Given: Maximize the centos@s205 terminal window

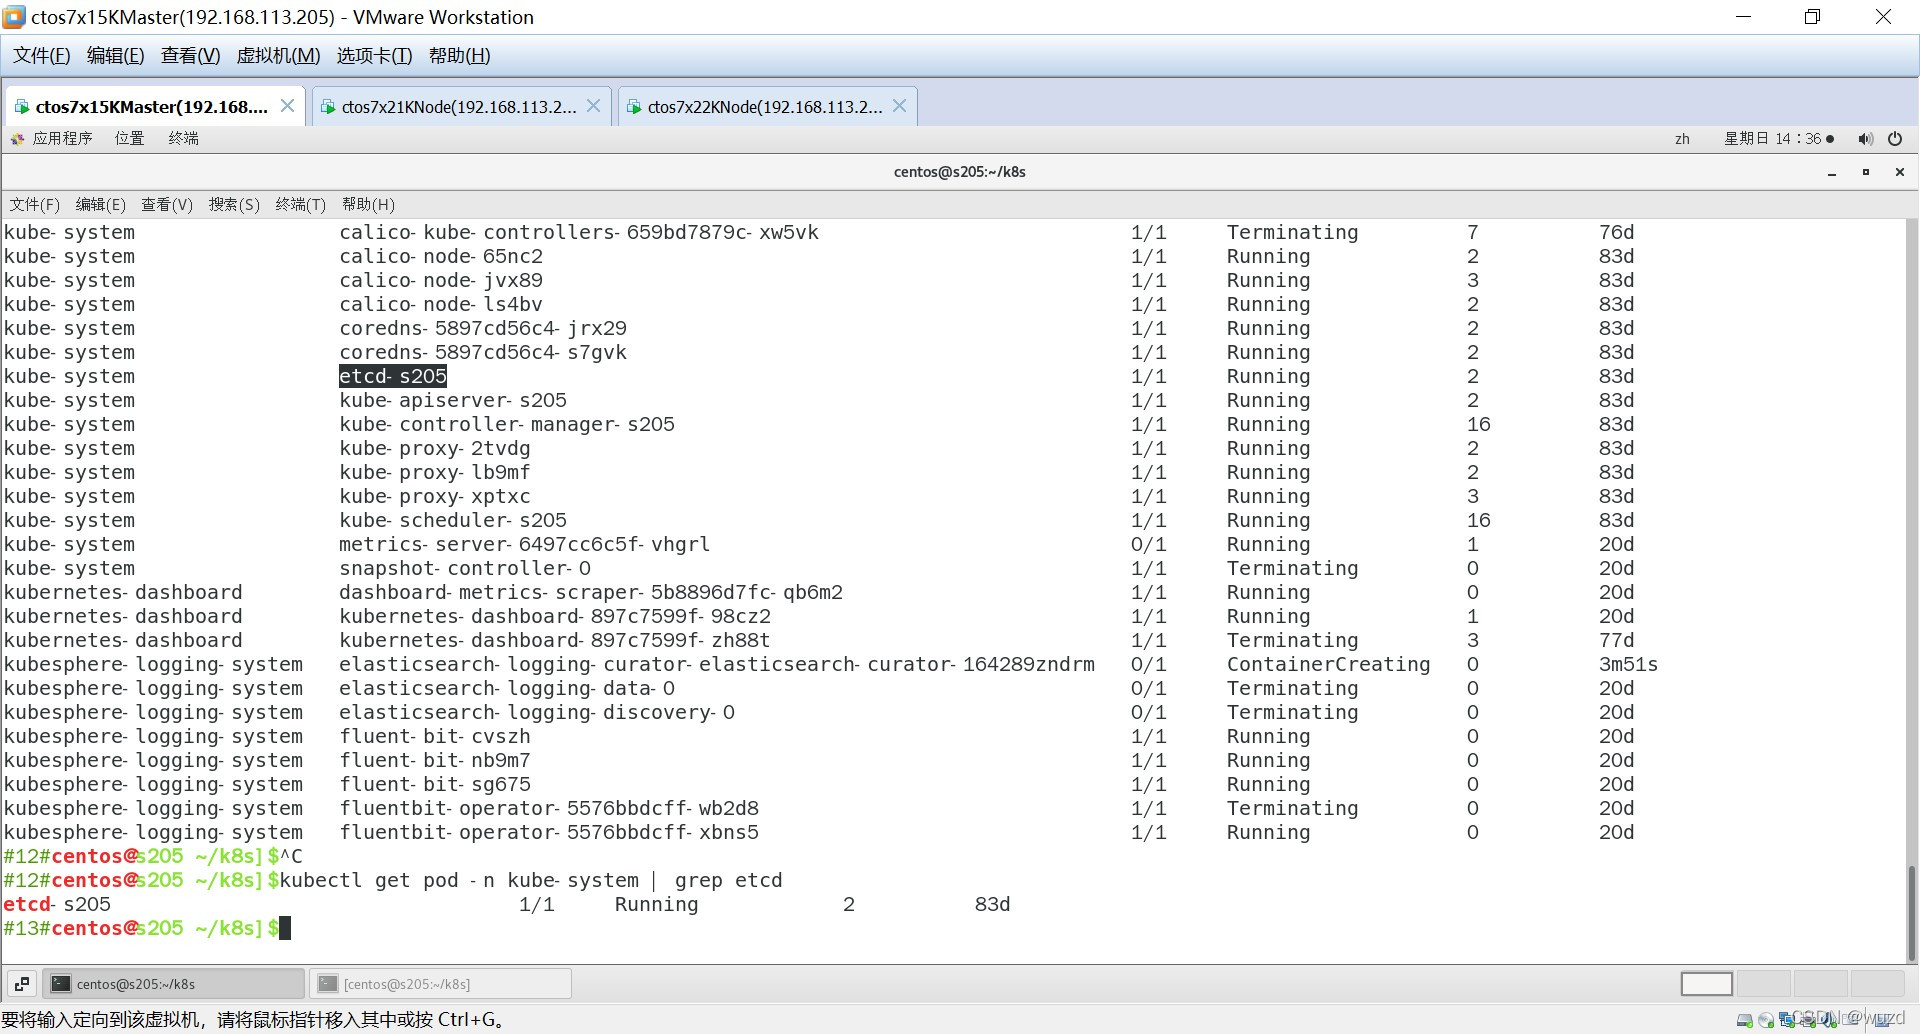Looking at the screenshot, I should point(1866,172).
